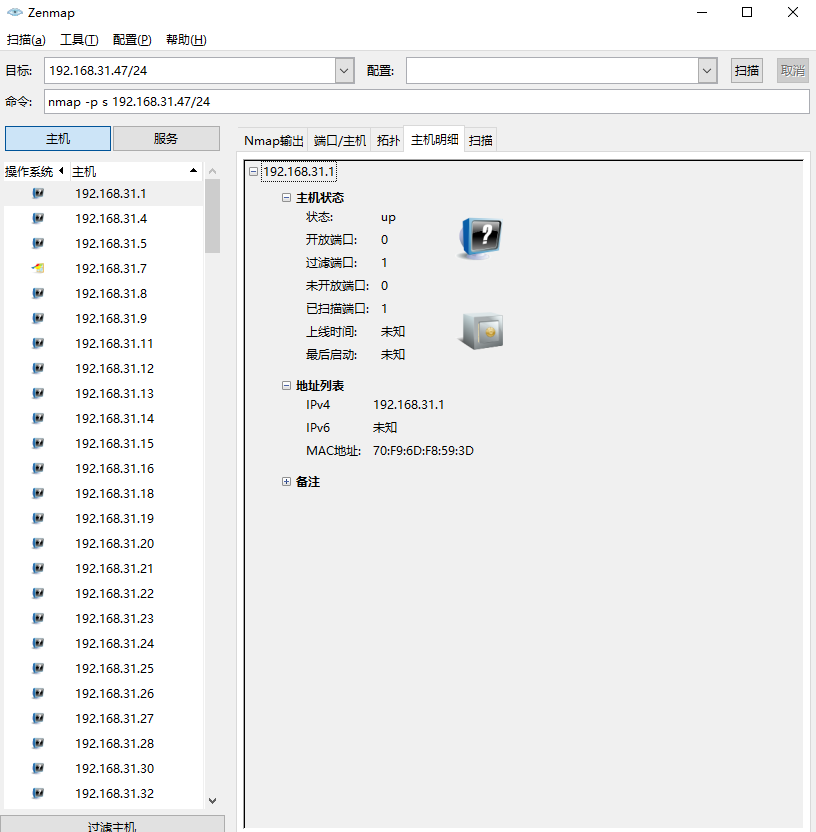Screen dimensions: 816x832
Task: Click OS icon beside host 192.168.31.24
Action: 38,643
